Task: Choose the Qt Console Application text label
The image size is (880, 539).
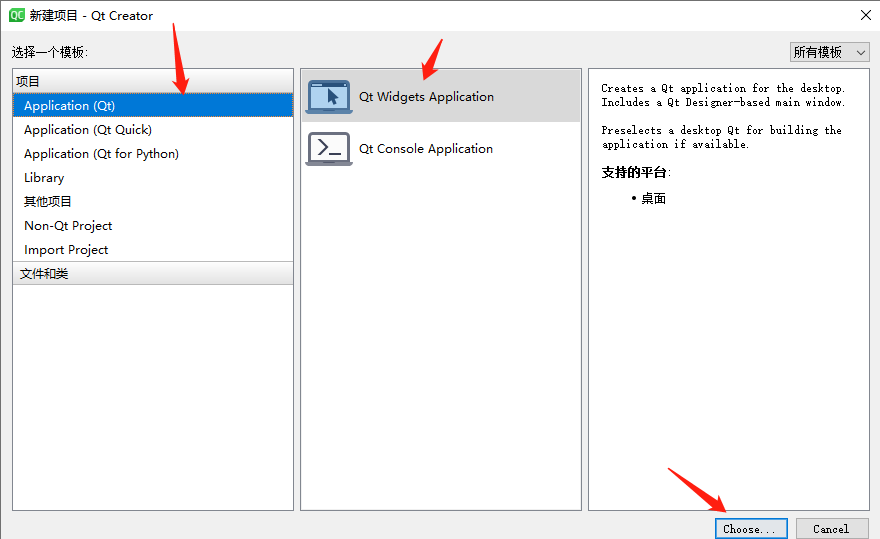Action: pyautogui.click(x=426, y=149)
